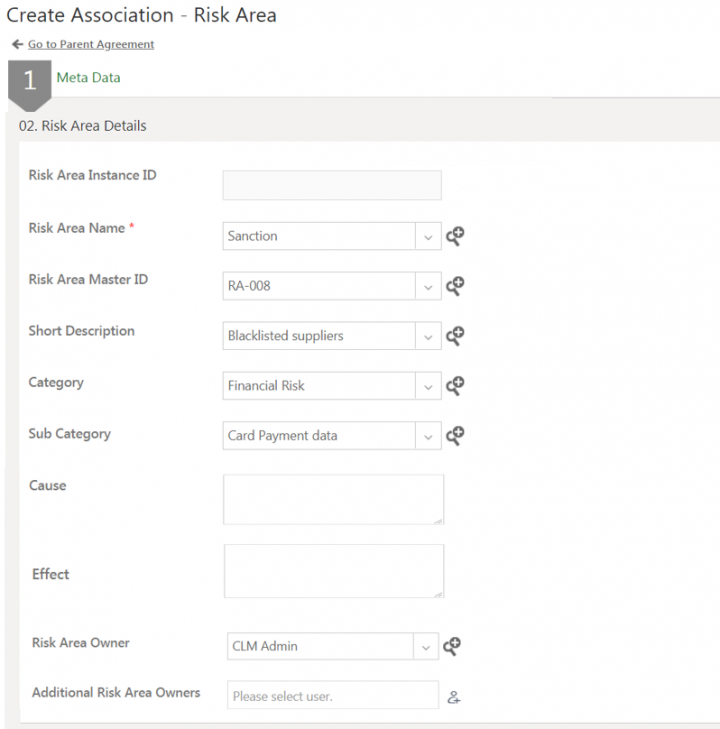Click the lookup icon beside Sub Category
The image size is (720, 729).
coord(455,436)
